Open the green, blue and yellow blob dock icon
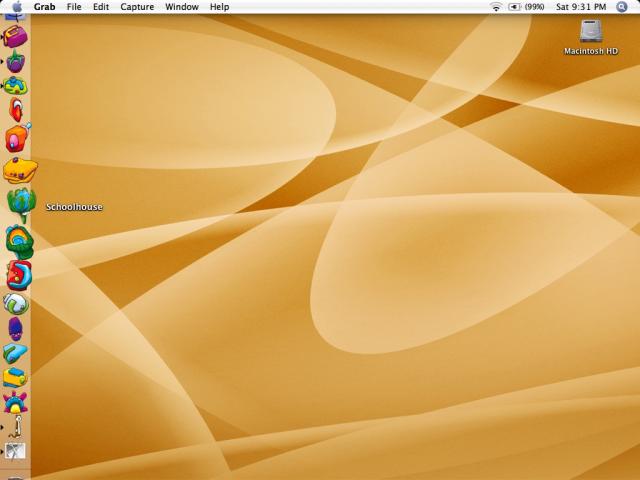This screenshot has width=640, height=480. (x=16, y=86)
